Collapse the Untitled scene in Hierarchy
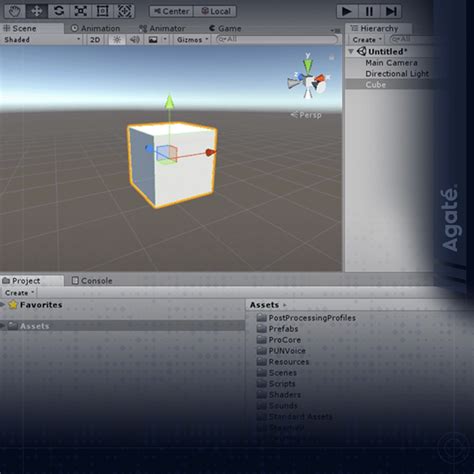474x474 pixels. pyautogui.click(x=351, y=52)
